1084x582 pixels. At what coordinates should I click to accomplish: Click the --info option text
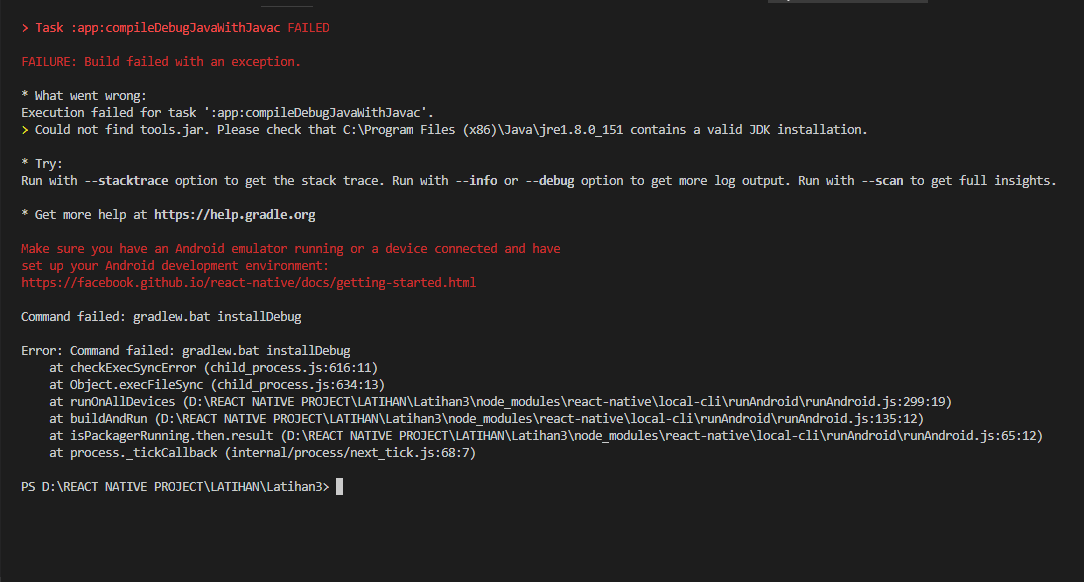pyautogui.click(x=480, y=181)
